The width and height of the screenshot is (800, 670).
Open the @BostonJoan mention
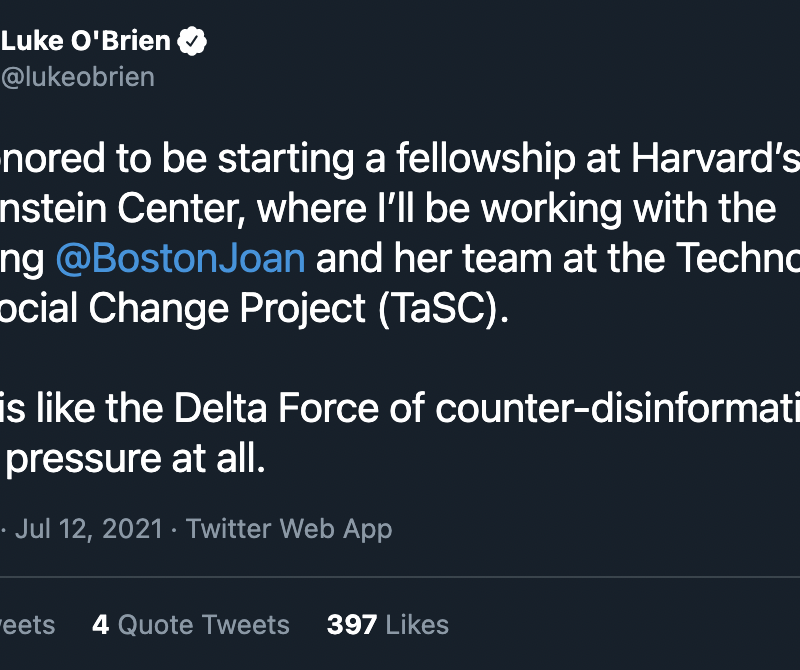pyautogui.click(x=180, y=258)
